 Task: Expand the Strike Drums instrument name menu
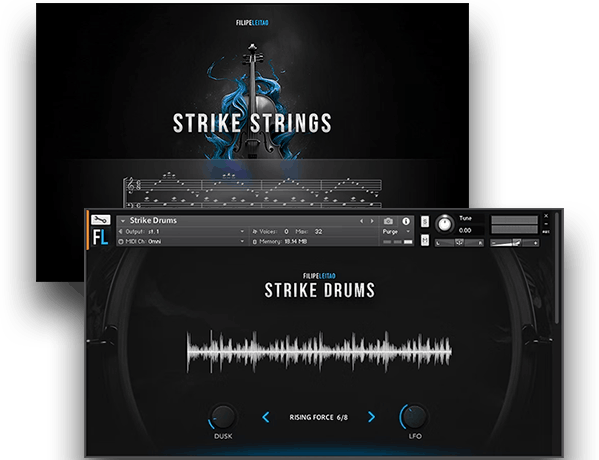pos(123,221)
